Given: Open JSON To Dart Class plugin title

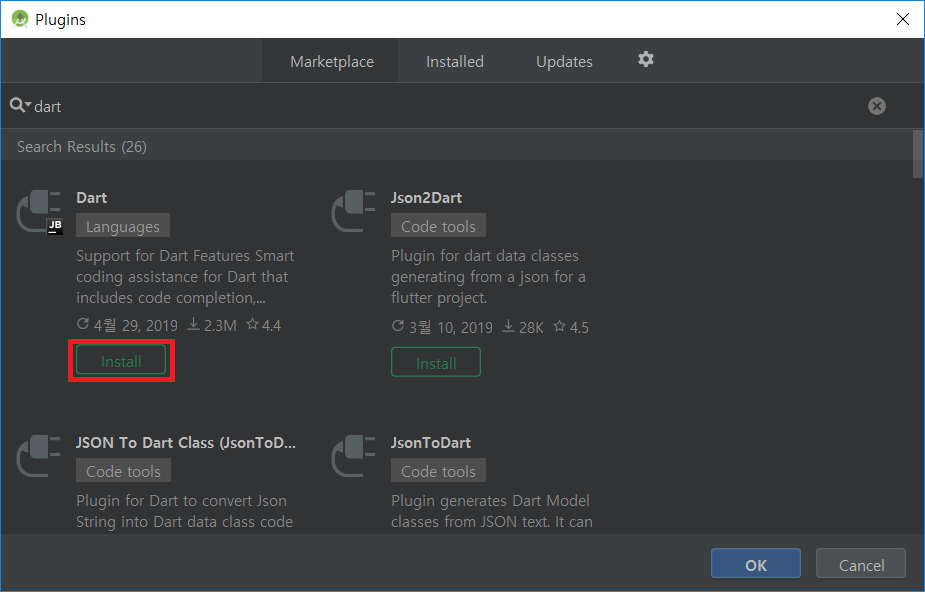Looking at the screenshot, I should pos(186,442).
